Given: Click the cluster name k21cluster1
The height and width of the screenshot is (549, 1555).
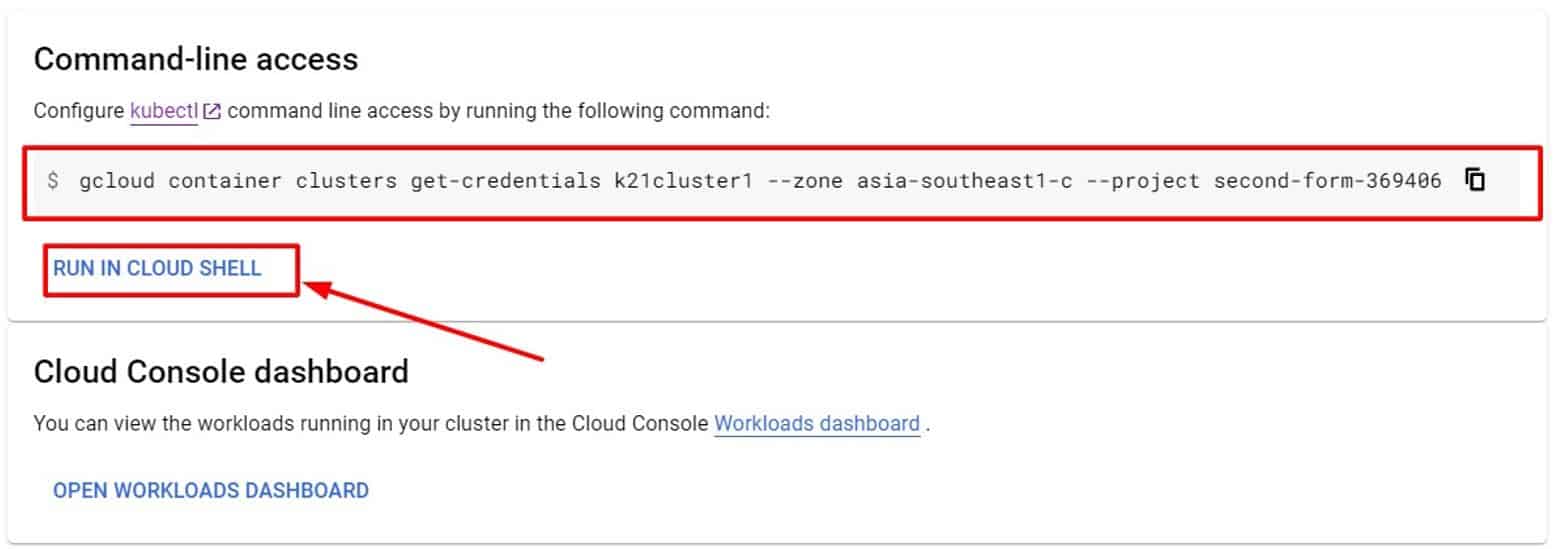Looking at the screenshot, I should tap(683, 181).
